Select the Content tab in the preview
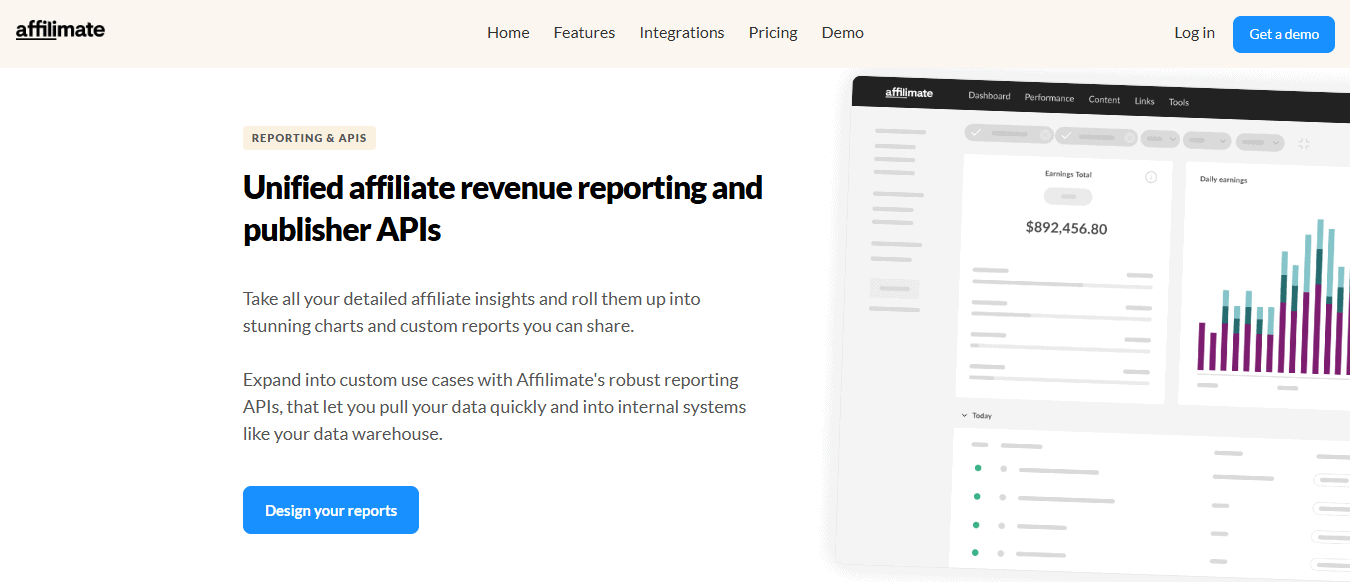 pyautogui.click(x=1104, y=100)
